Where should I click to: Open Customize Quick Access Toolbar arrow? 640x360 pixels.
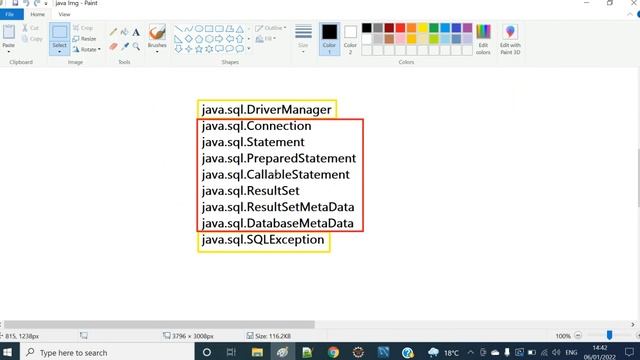pyautogui.click(x=46, y=3)
